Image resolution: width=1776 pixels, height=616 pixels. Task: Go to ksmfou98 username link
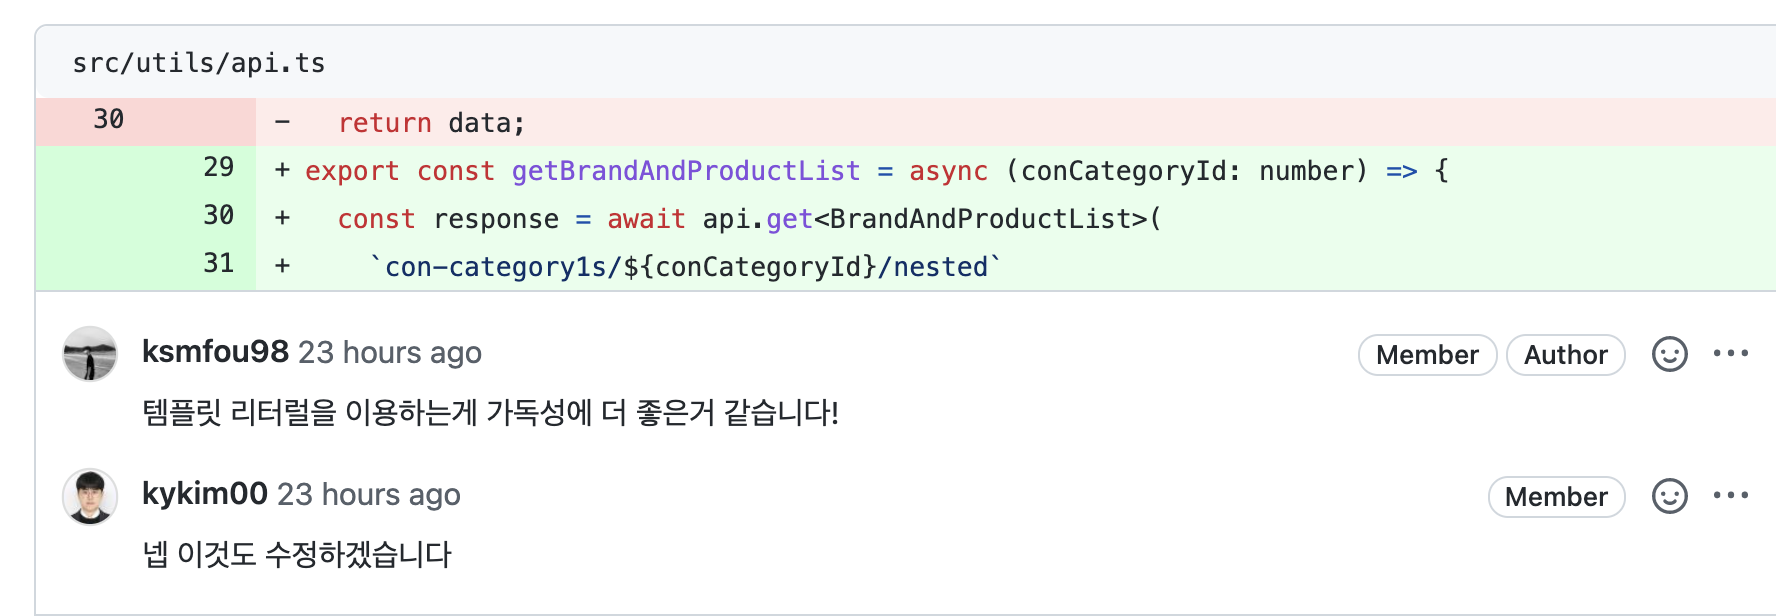215,352
